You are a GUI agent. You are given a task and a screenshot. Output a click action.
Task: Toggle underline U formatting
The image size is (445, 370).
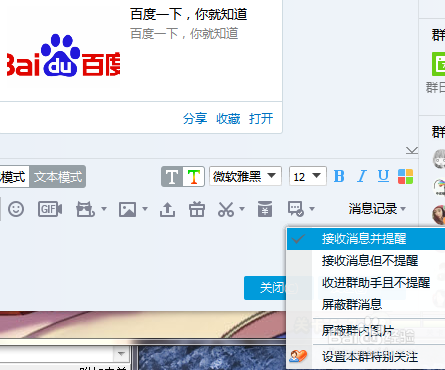coord(383,176)
